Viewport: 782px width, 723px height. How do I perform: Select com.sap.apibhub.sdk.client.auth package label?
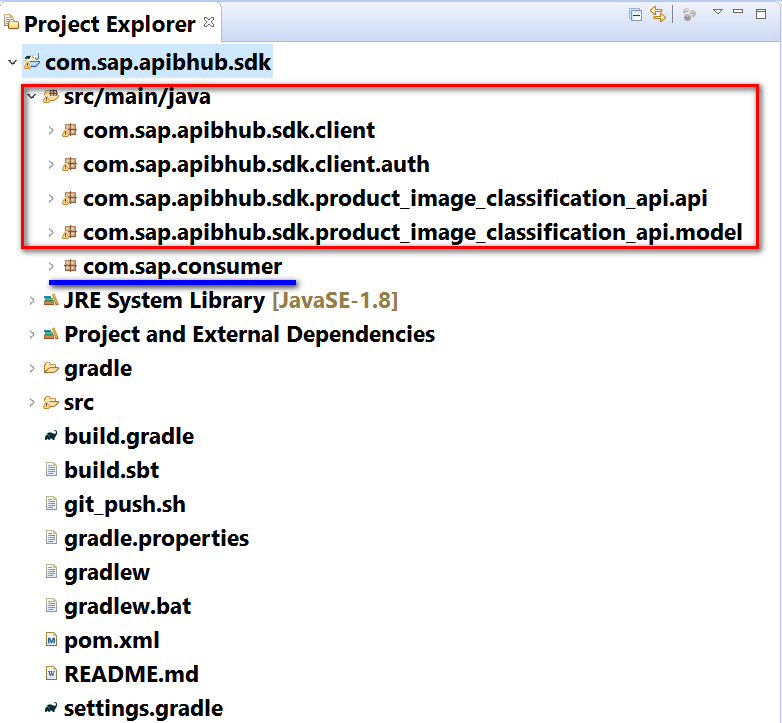point(256,165)
